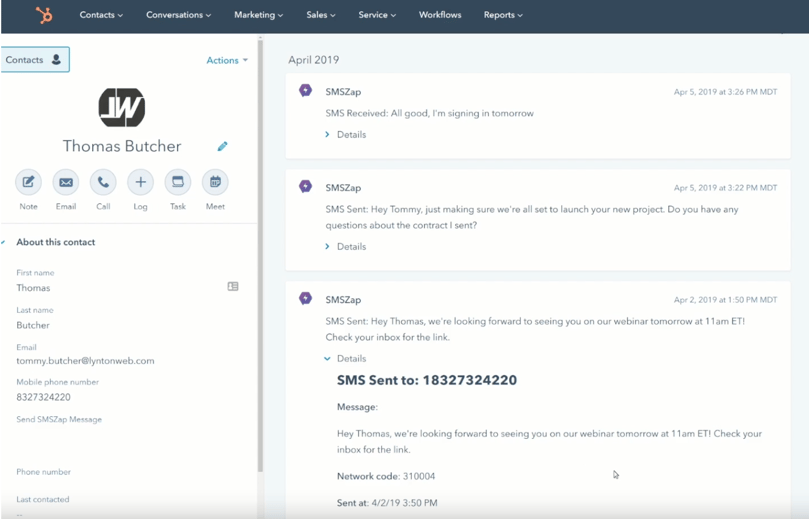The width and height of the screenshot is (809, 519).
Task: Click the HubSpot sprocket logo
Action: click(44, 15)
